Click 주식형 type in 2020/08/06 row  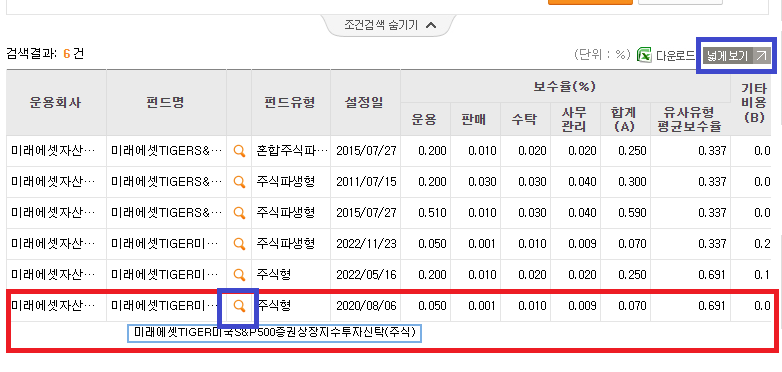[273, 305]
